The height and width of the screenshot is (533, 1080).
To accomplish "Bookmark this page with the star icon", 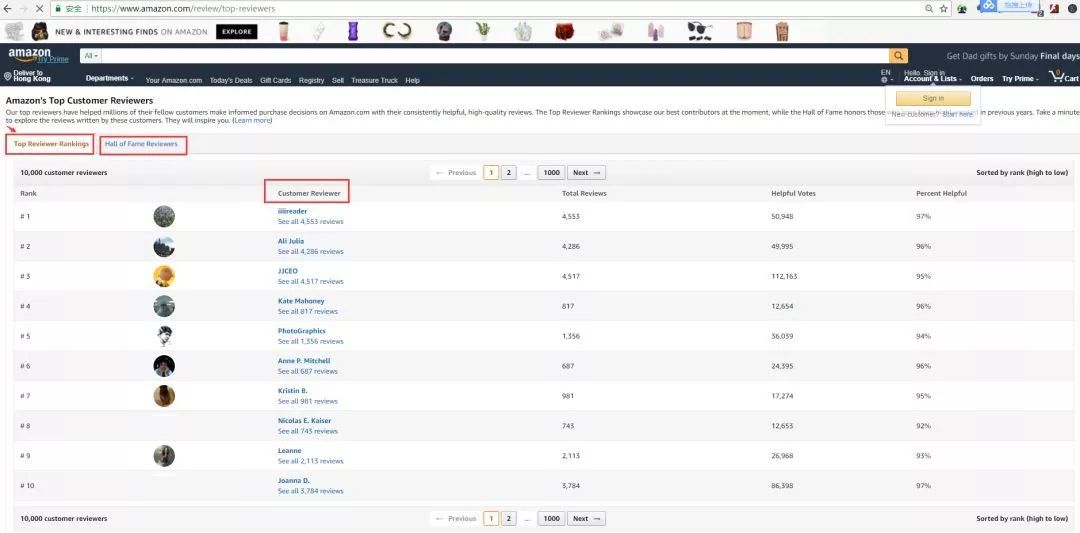I will (x=944, y=8).
